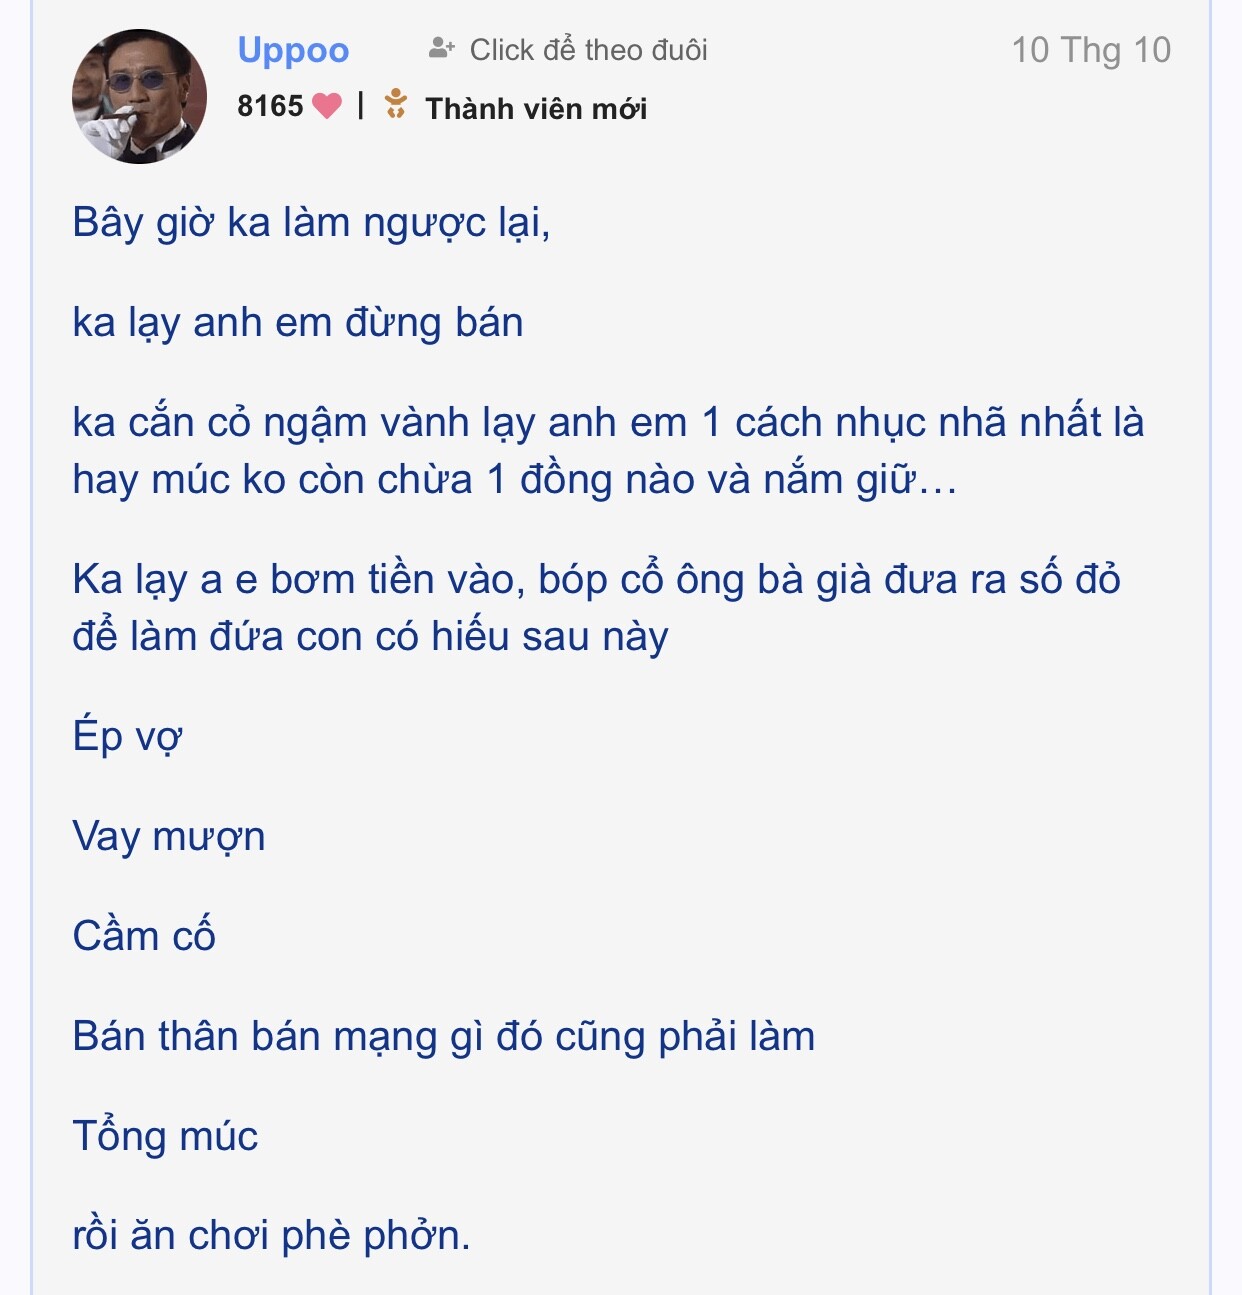
Task: Open Uppoo's profile avatar picture
Action: point(140,96)
